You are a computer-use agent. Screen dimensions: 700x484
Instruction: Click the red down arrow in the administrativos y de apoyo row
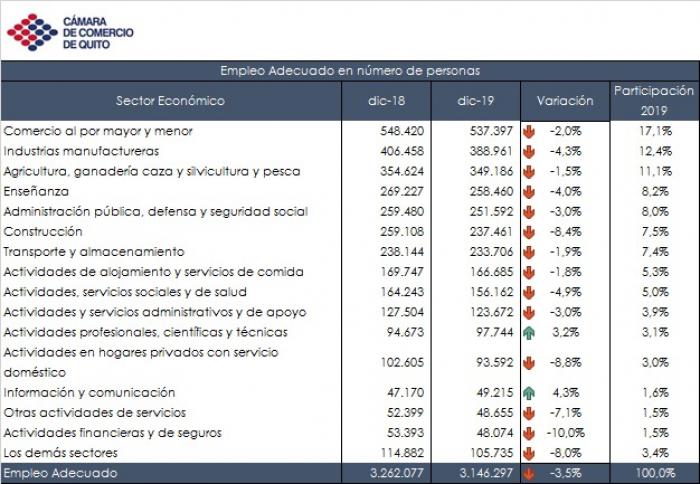[x=529, y=313]
